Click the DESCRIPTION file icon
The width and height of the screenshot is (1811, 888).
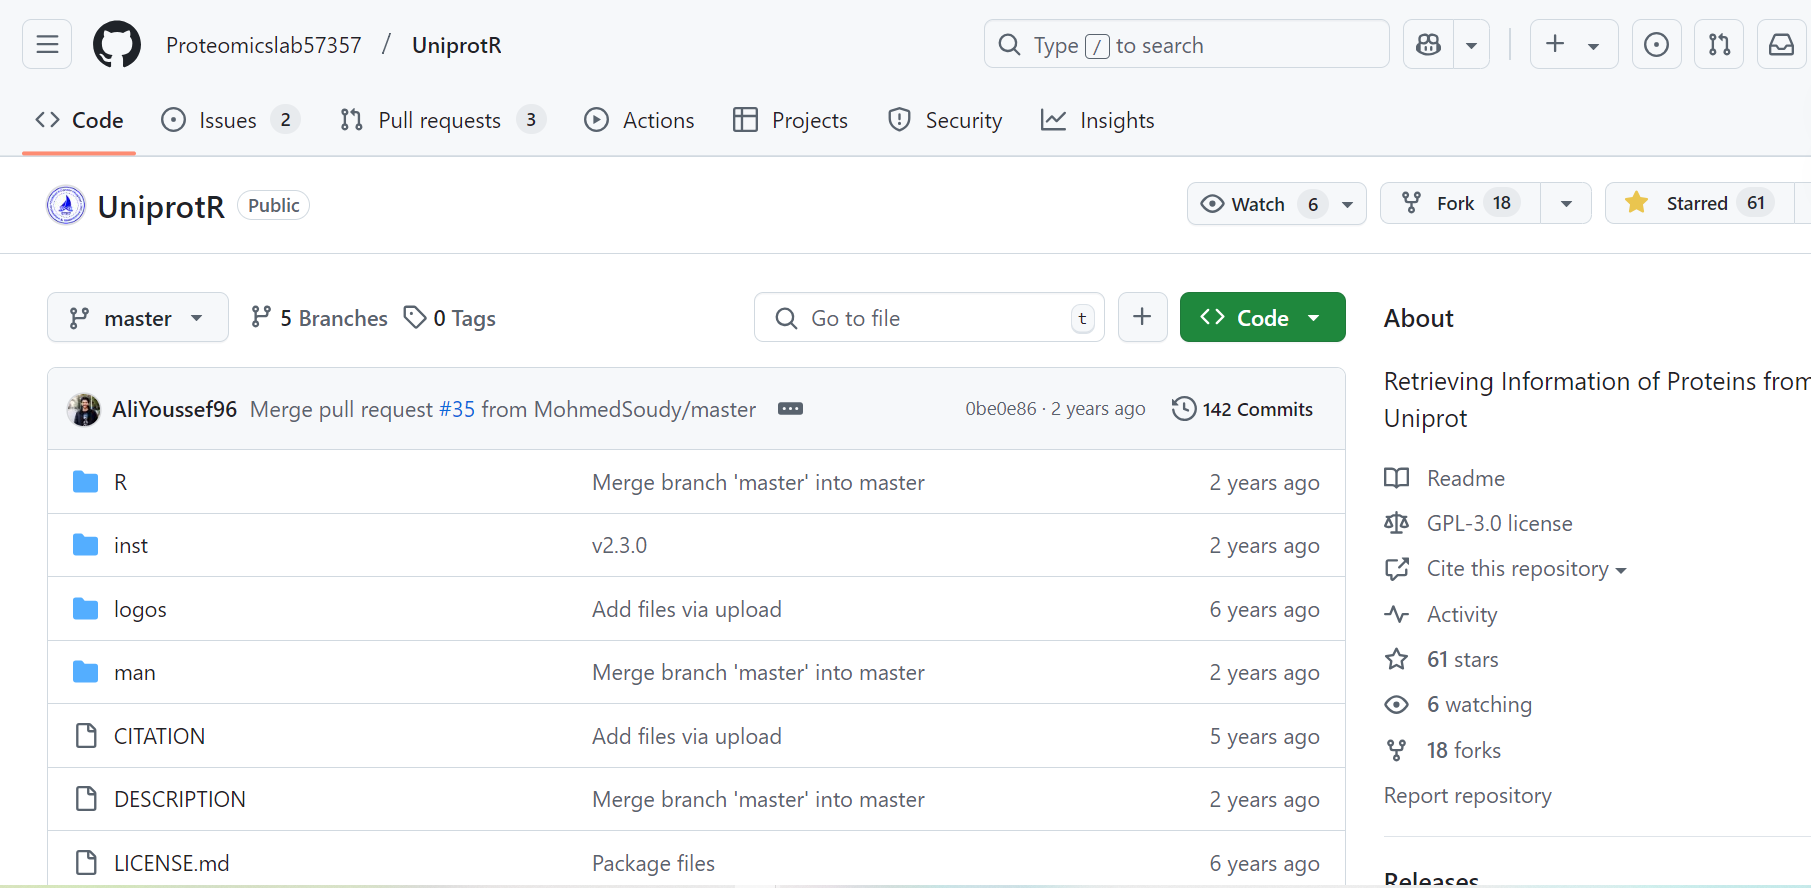tap(86, 799)
